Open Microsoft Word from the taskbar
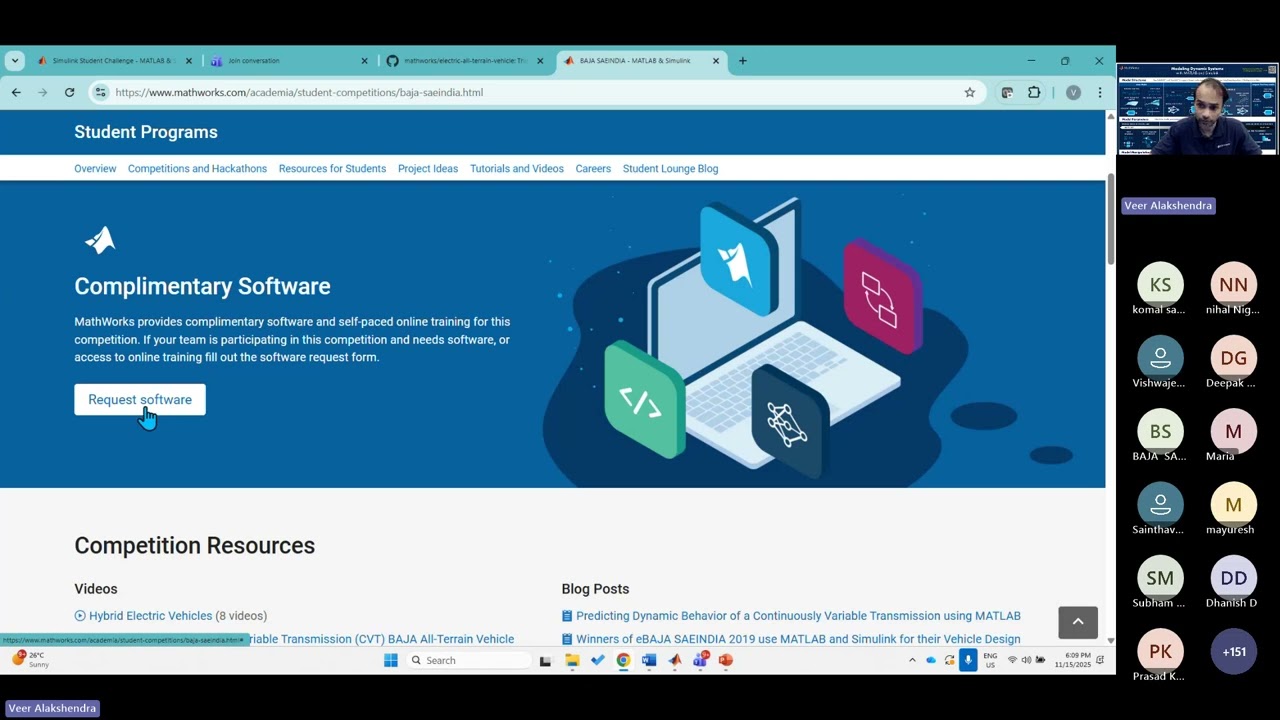Screen dimensions: 1280x720 (x=649, y=660)
